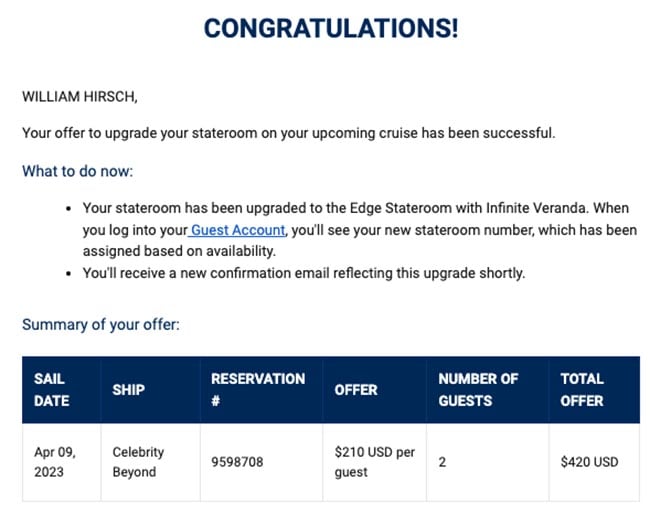Click the $420 USD total offer cell
This screenshot has width=650, height=514.
coord(594,462)
